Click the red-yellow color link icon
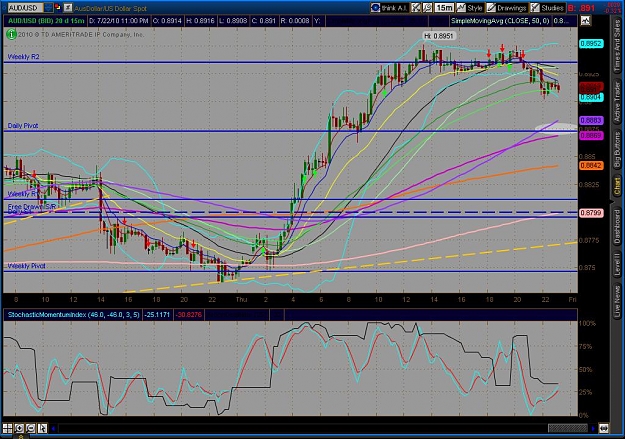The width and height of the screenshot is (625, 439). [58, 7]
